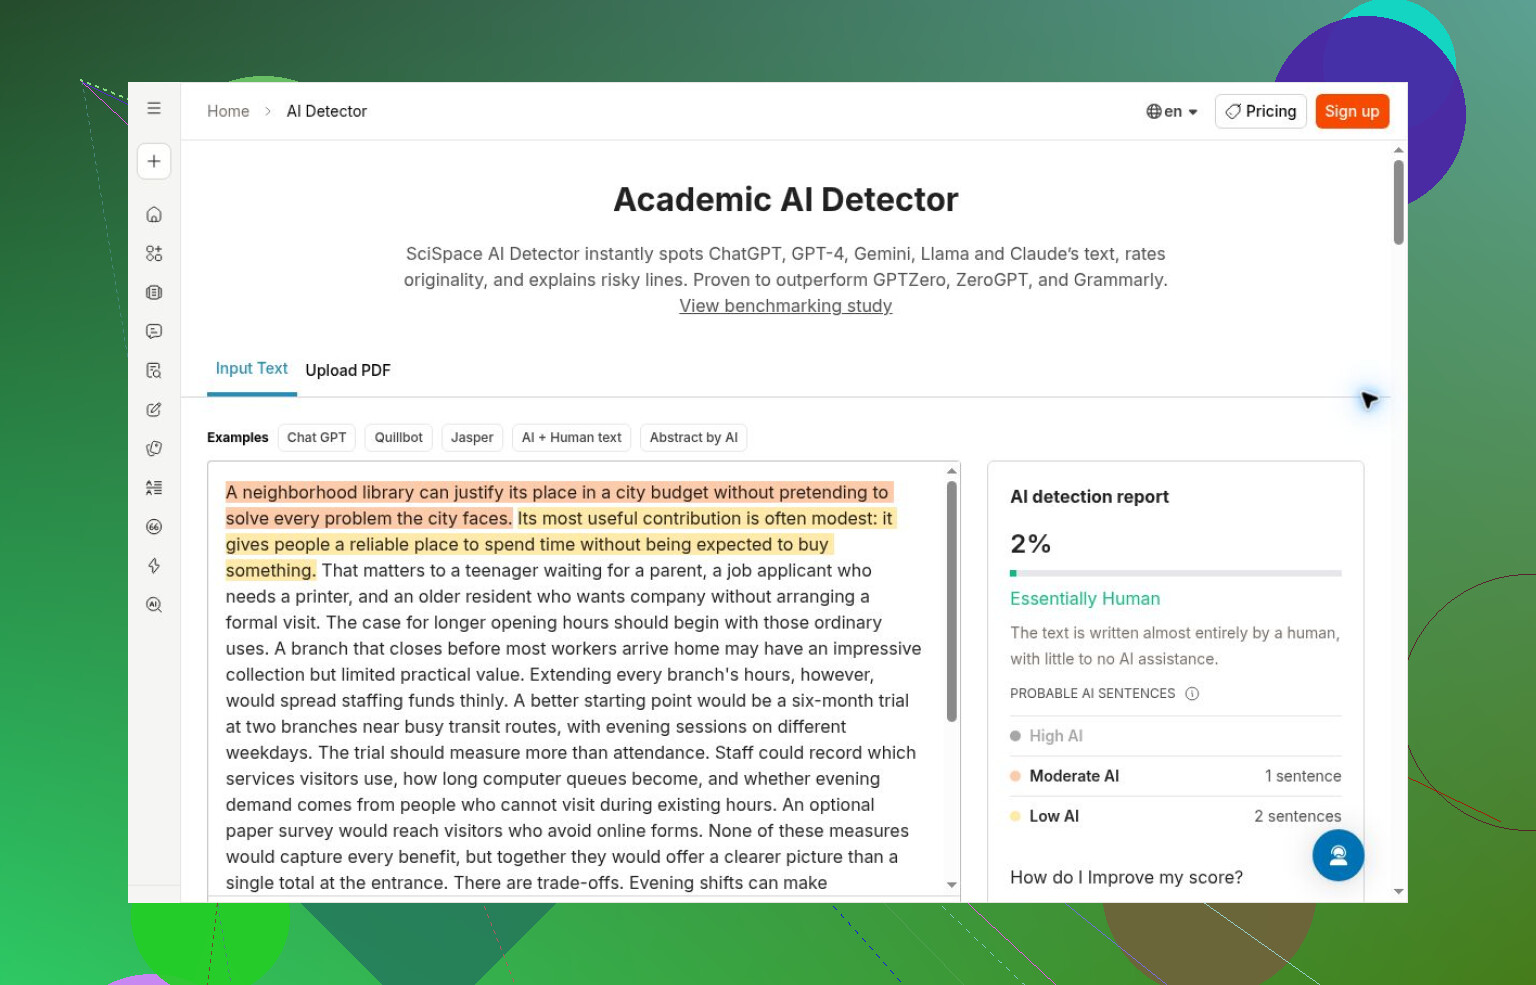The height and width of the screenshot is (985, 1536).
Task: Open the sidebar icon below the pencil
Action: tap(154, 448)
